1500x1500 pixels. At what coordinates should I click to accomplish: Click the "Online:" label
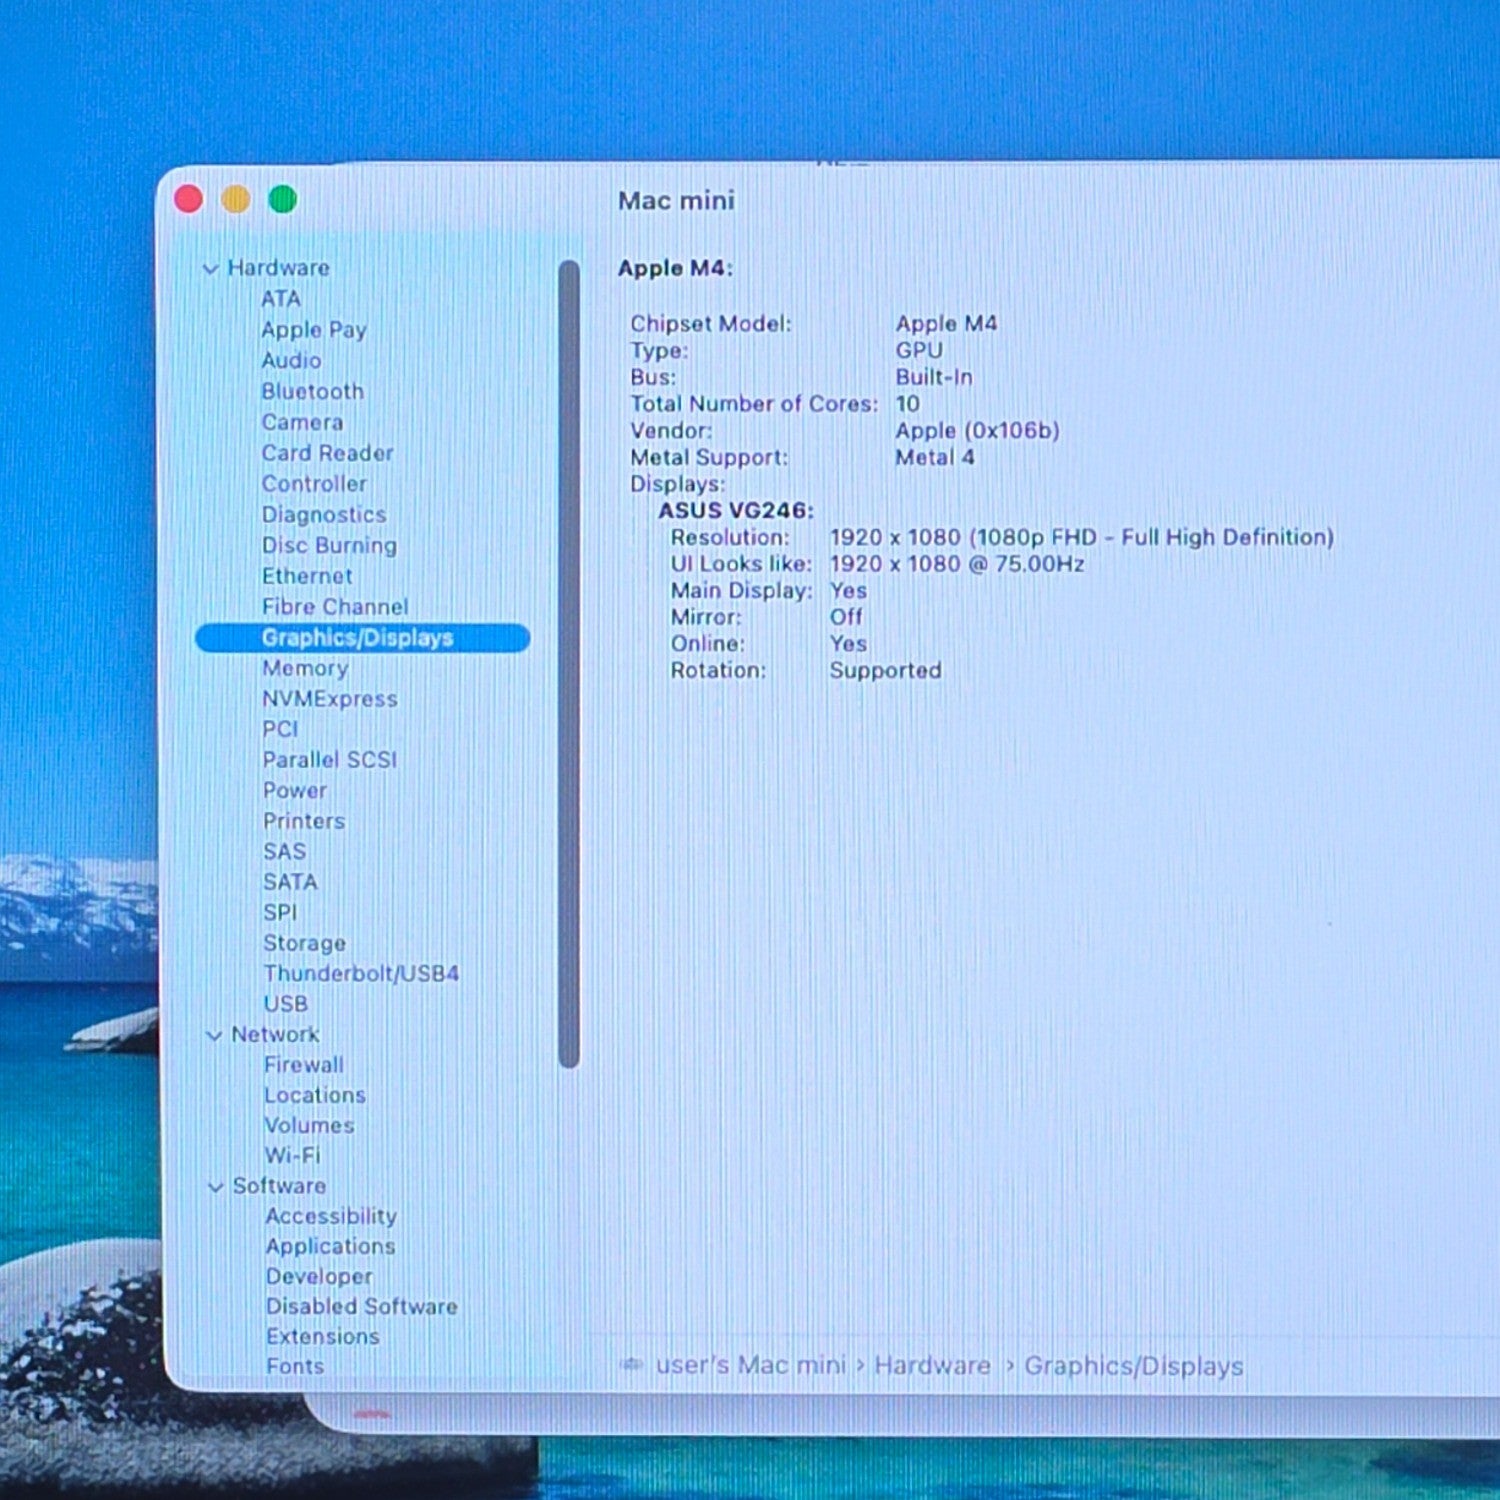pyautogui.click(x=707, y=644)
